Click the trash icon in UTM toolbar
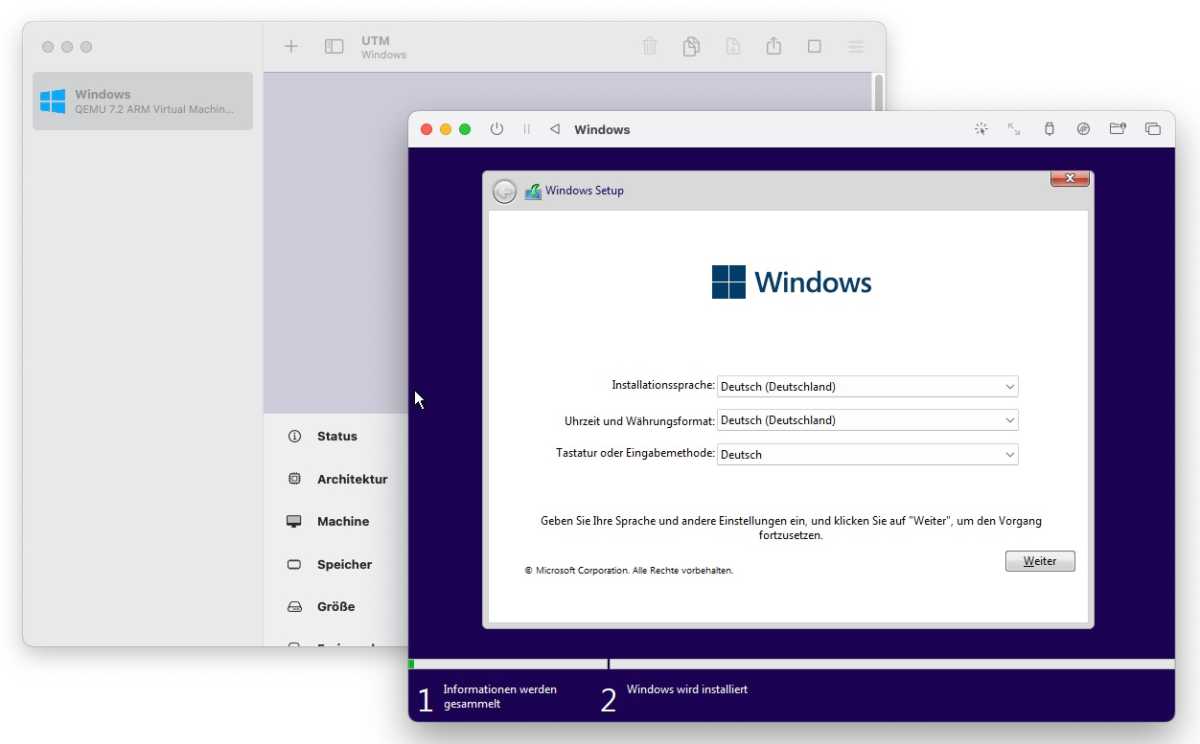 [x=650, y=46]
